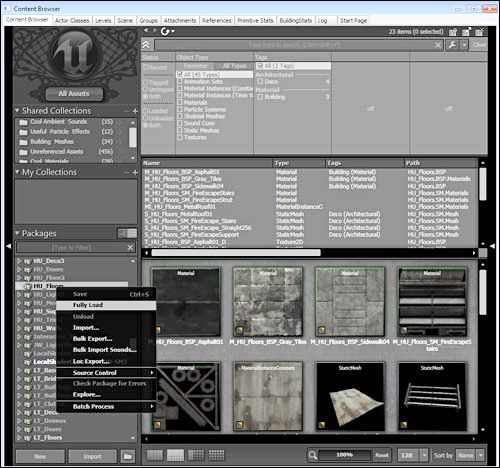500x468 pixels.
Task: Open the Batch Process submenu
Action: pos(106,407)
